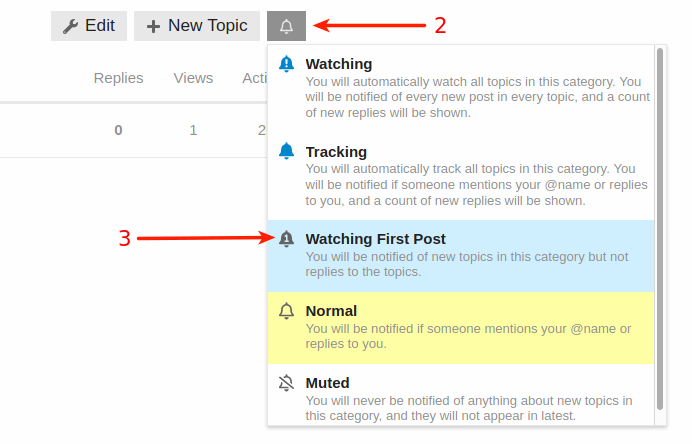Choose the Muted notification option

coord(461,395)
